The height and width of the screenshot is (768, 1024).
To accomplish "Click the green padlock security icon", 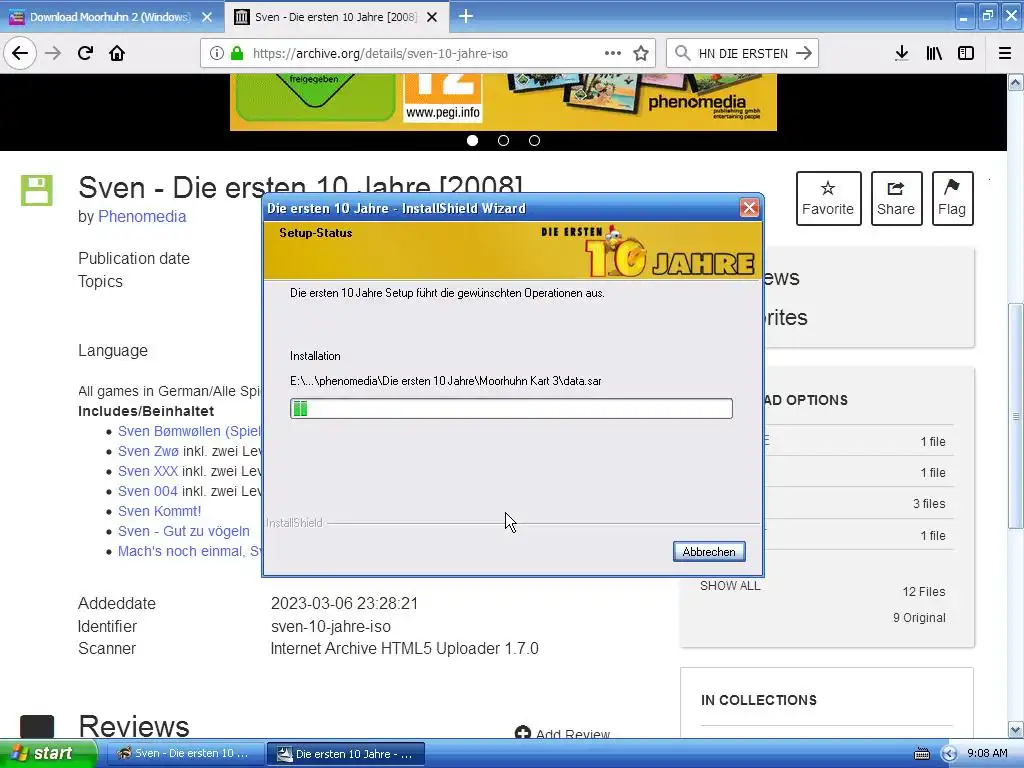I will click(237, 54).
